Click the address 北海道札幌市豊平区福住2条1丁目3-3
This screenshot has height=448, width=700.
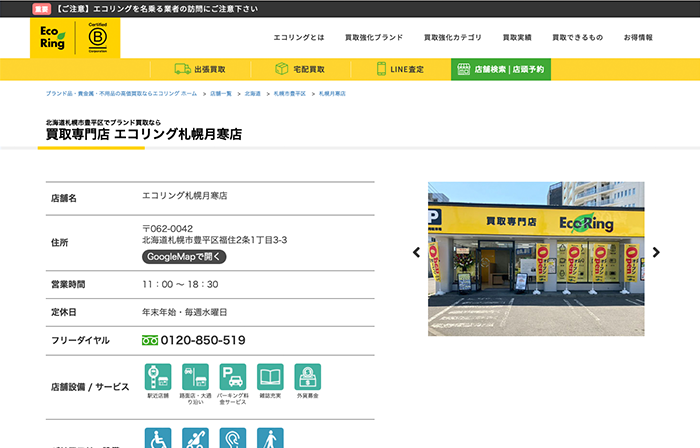tap(214, 240)
